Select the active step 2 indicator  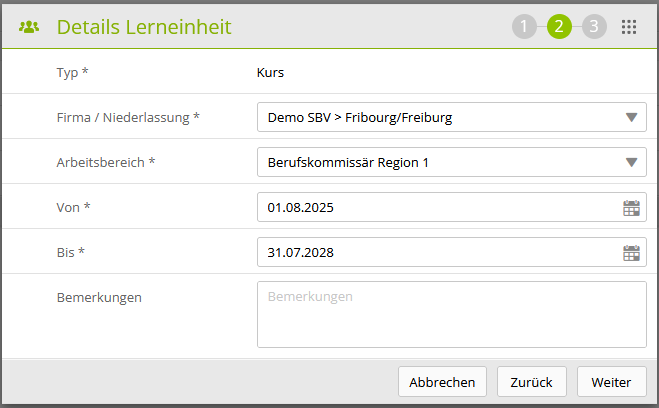click(559, 27)
